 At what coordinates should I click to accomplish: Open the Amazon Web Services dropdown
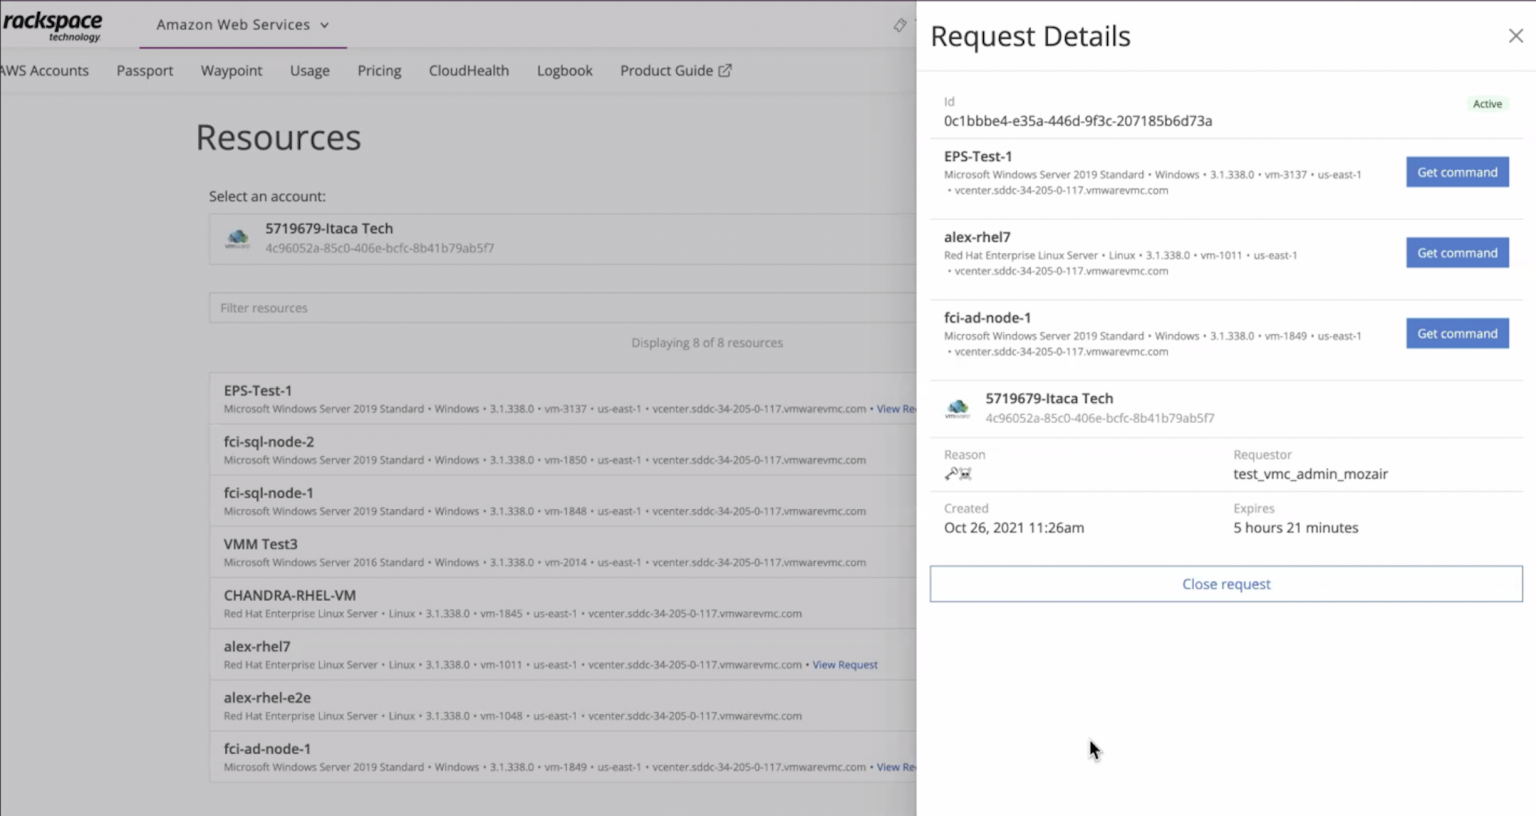[243, 25]
